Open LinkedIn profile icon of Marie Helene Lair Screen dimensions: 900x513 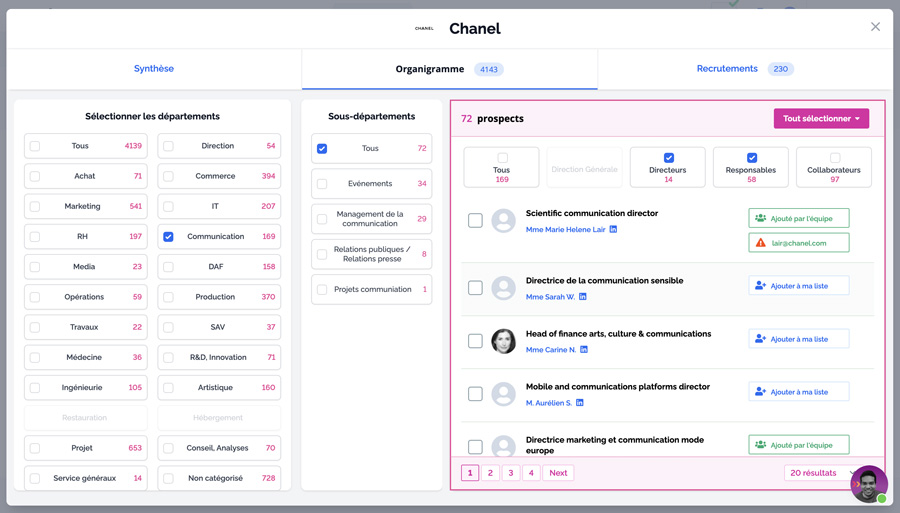point(613,230)
